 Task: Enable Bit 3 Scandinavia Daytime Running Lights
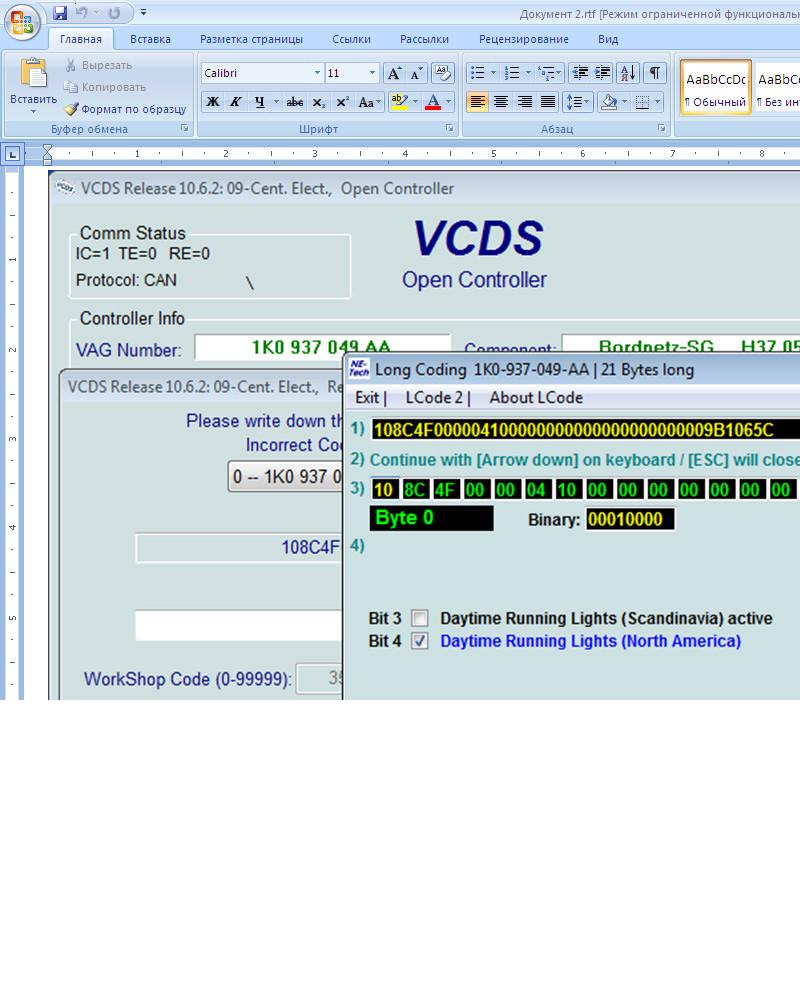coord(419,618)
